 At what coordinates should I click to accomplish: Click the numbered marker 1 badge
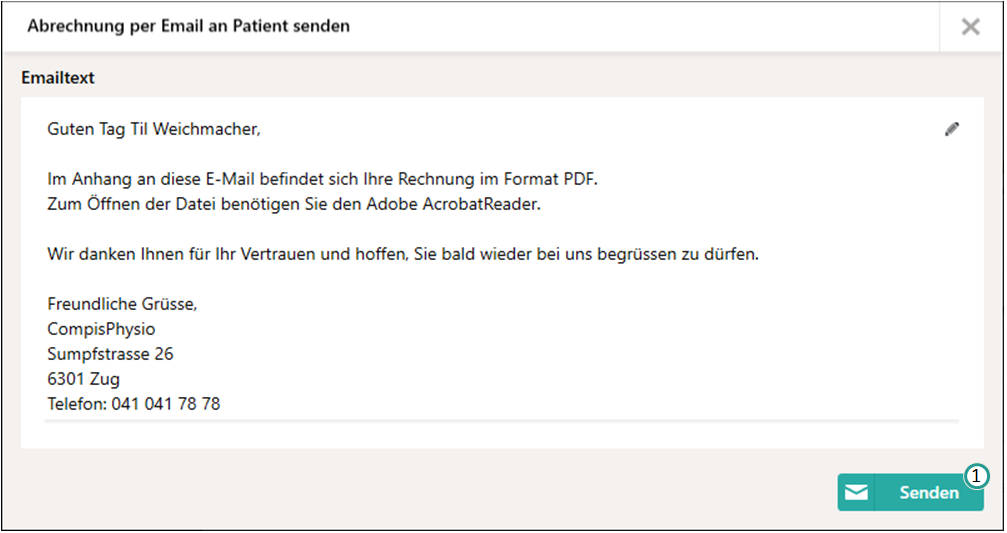point(976,477)
